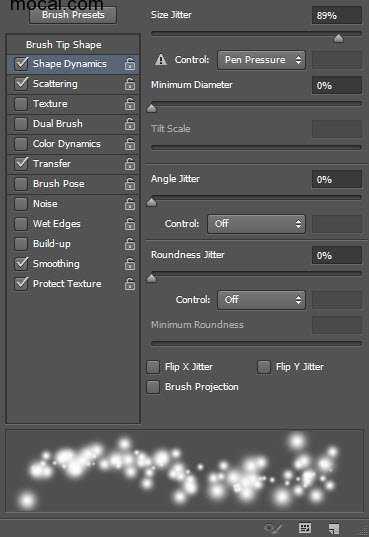The width and height of the screenshot is (369, 537).
Task: Disable the Scattering checkbox
Action: click(x=21, y=84)
